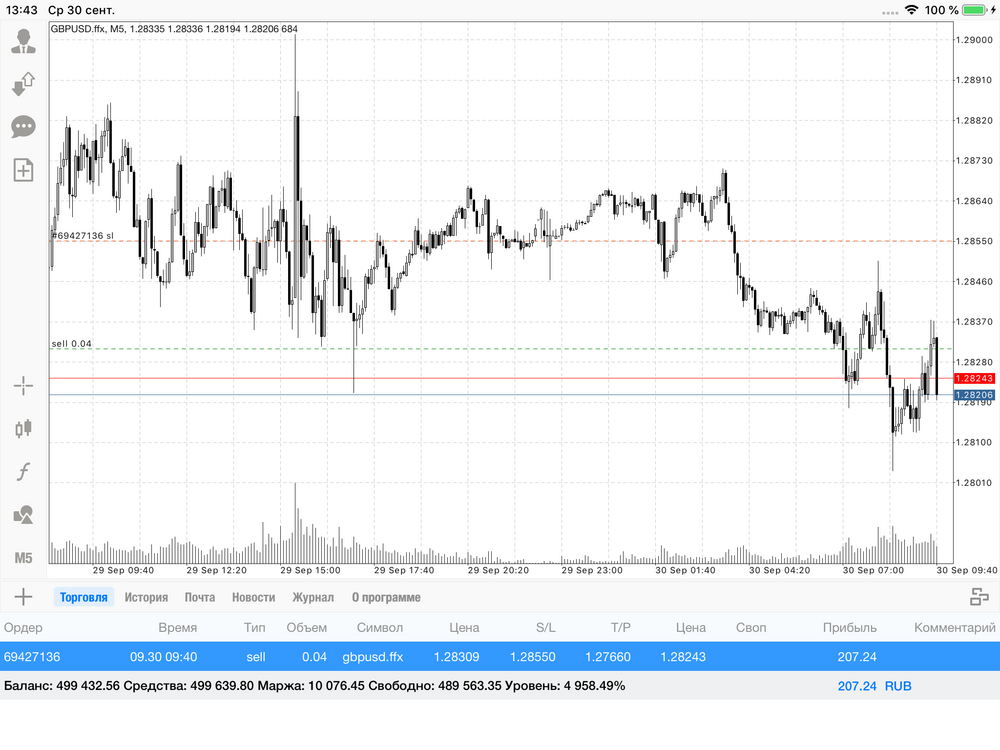Viewport: 1000px width, 750px height.
Task: Click the Символ column header
Action: (379, 628)
